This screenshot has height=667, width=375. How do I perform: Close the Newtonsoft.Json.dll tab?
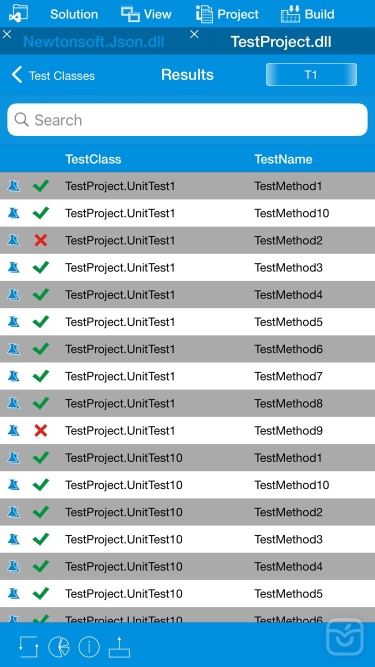[7, 34]
